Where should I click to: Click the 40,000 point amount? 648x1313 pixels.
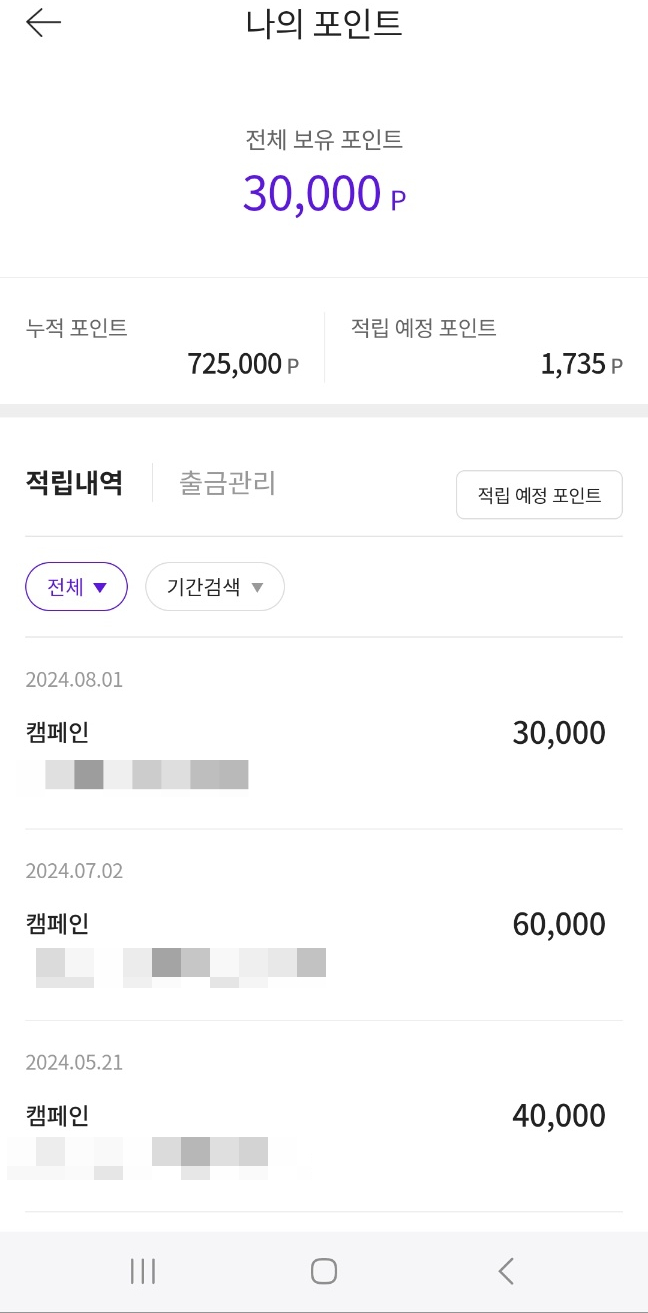[x=558, y=1116]
